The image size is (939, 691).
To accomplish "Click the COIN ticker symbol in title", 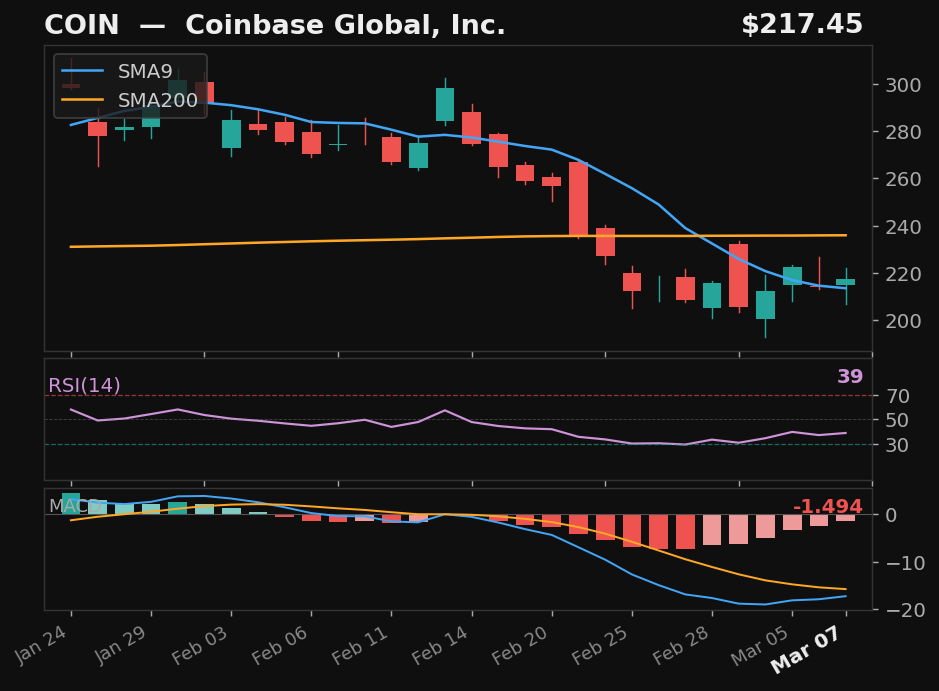I will tap(81, 25).
